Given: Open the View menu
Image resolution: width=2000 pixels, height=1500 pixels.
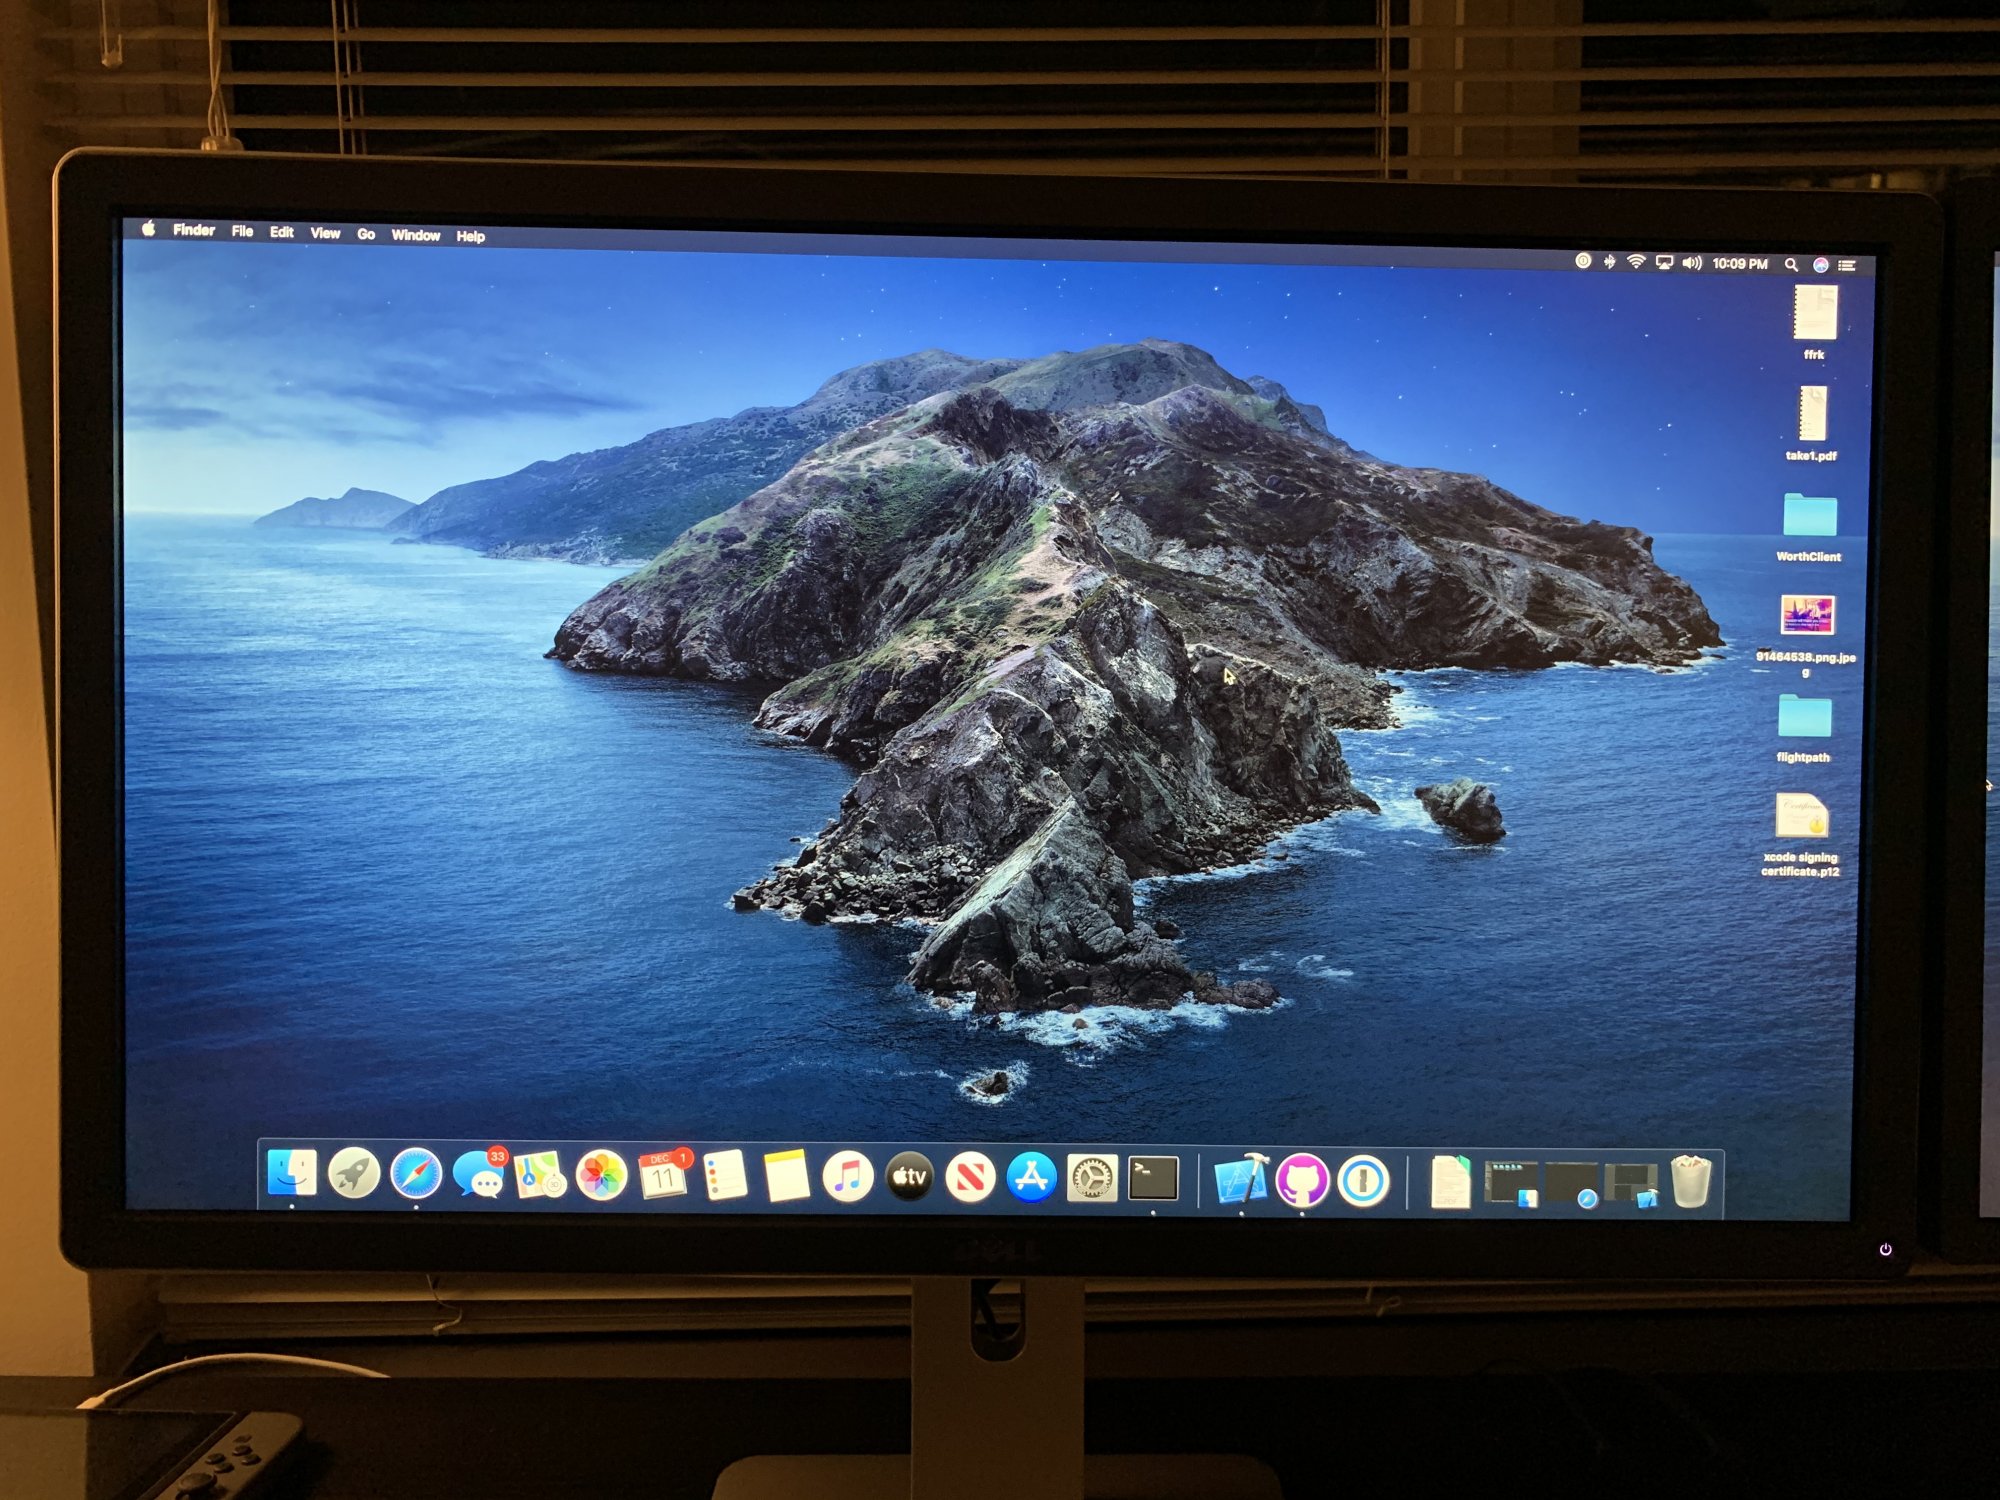Looking at the screenshot, I should [x=325, y=233].
